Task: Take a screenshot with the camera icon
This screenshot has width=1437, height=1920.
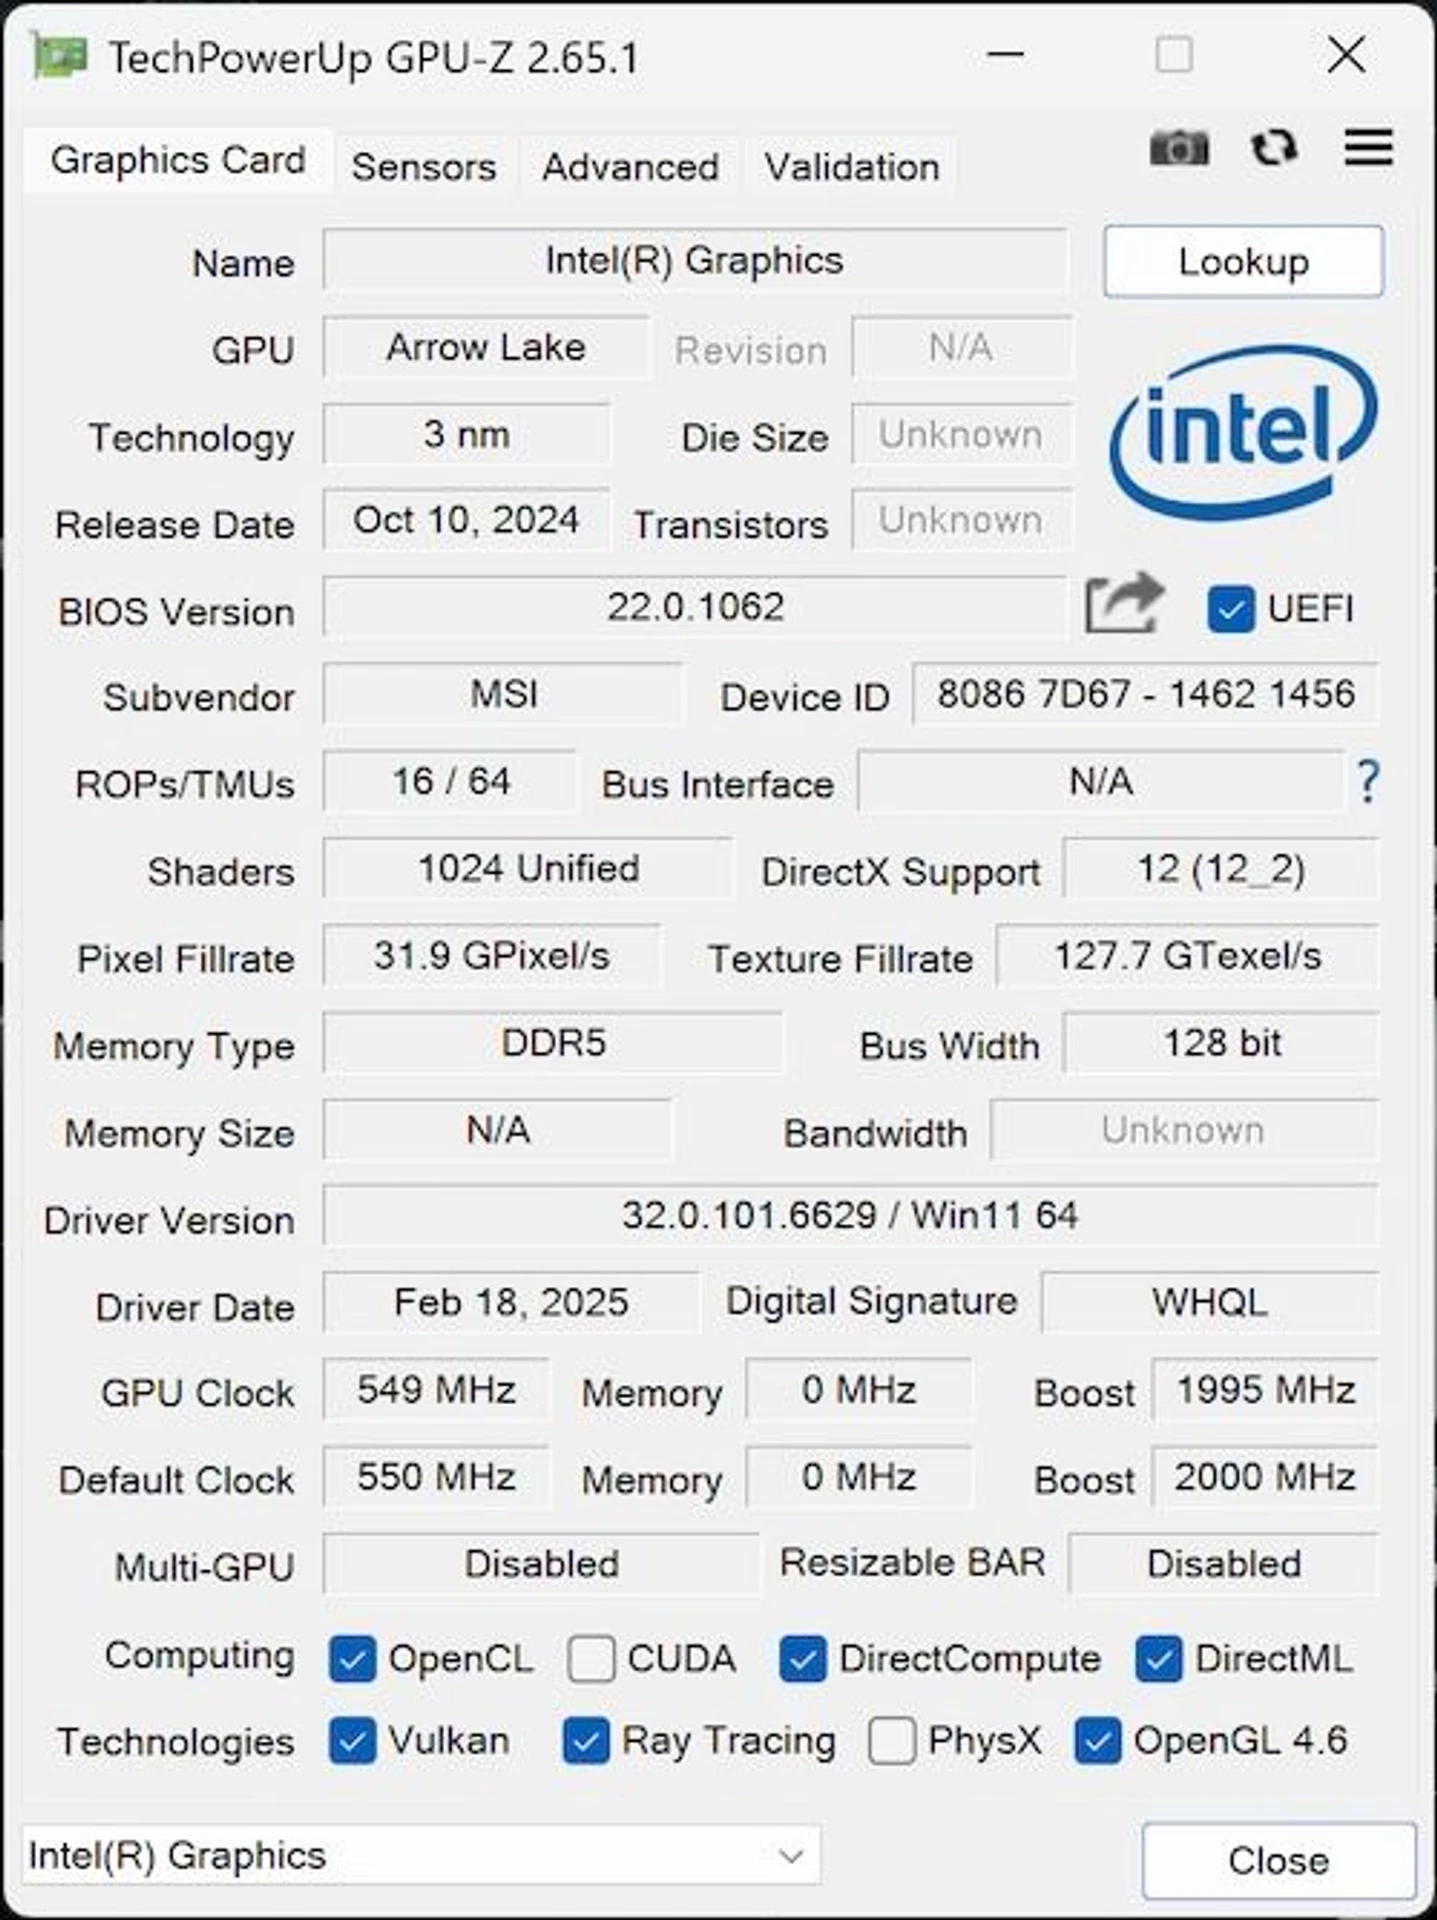Action: click(1179, 149)
